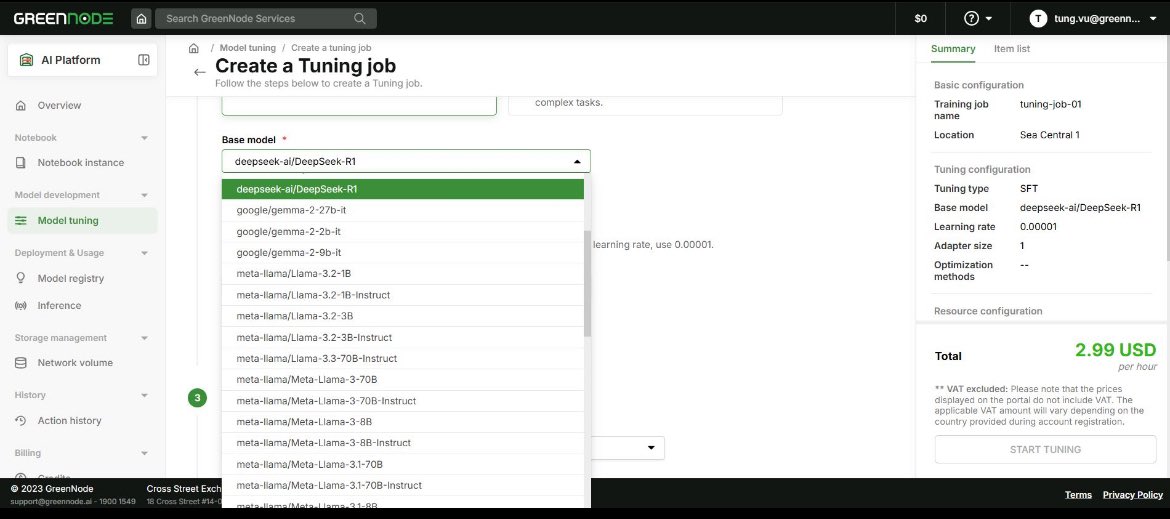
Task: Click the Action history clock icon
Action: [x=21, y=421]
